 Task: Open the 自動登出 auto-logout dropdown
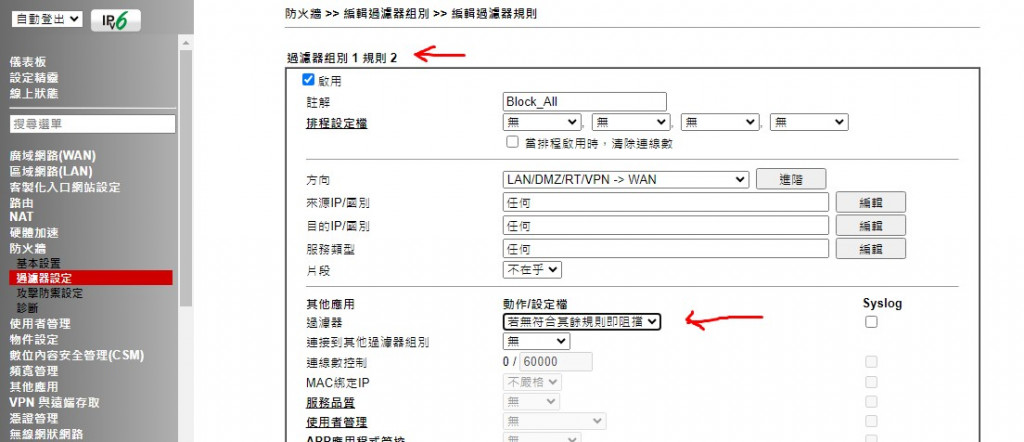tap(47, 19)
